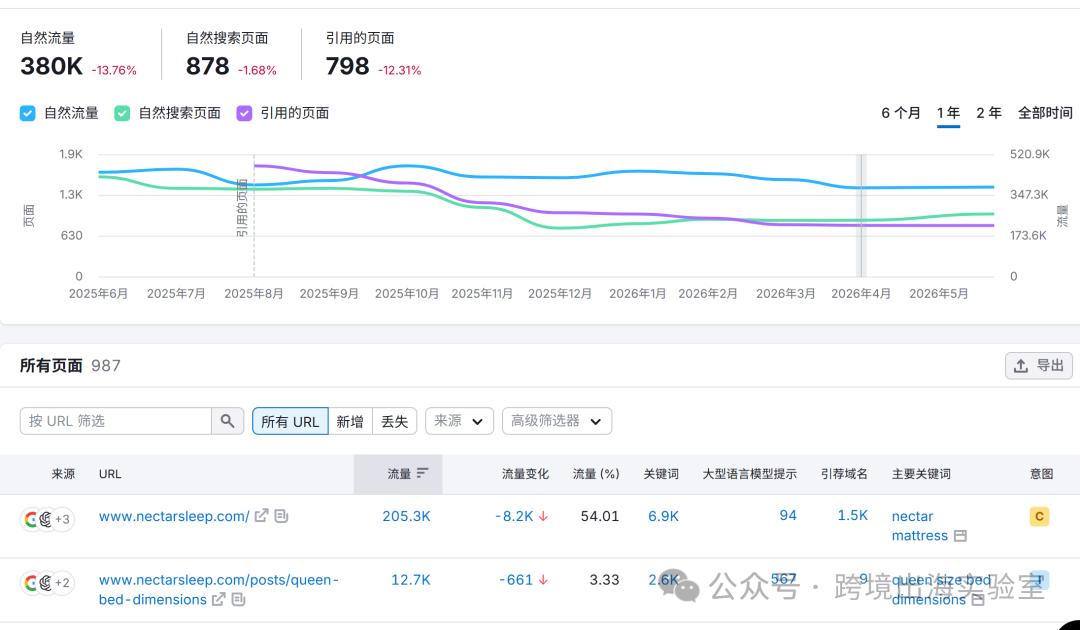The image size is (1080, 630).
Task: Focus the 按 URL 筛选 input field
Action: point(116,421)
